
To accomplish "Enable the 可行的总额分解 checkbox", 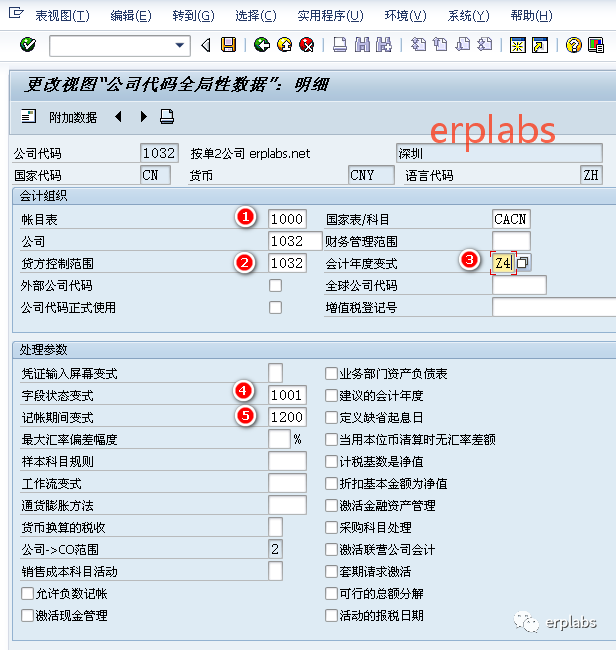I will pyautogui.click(x=331, y=593).
